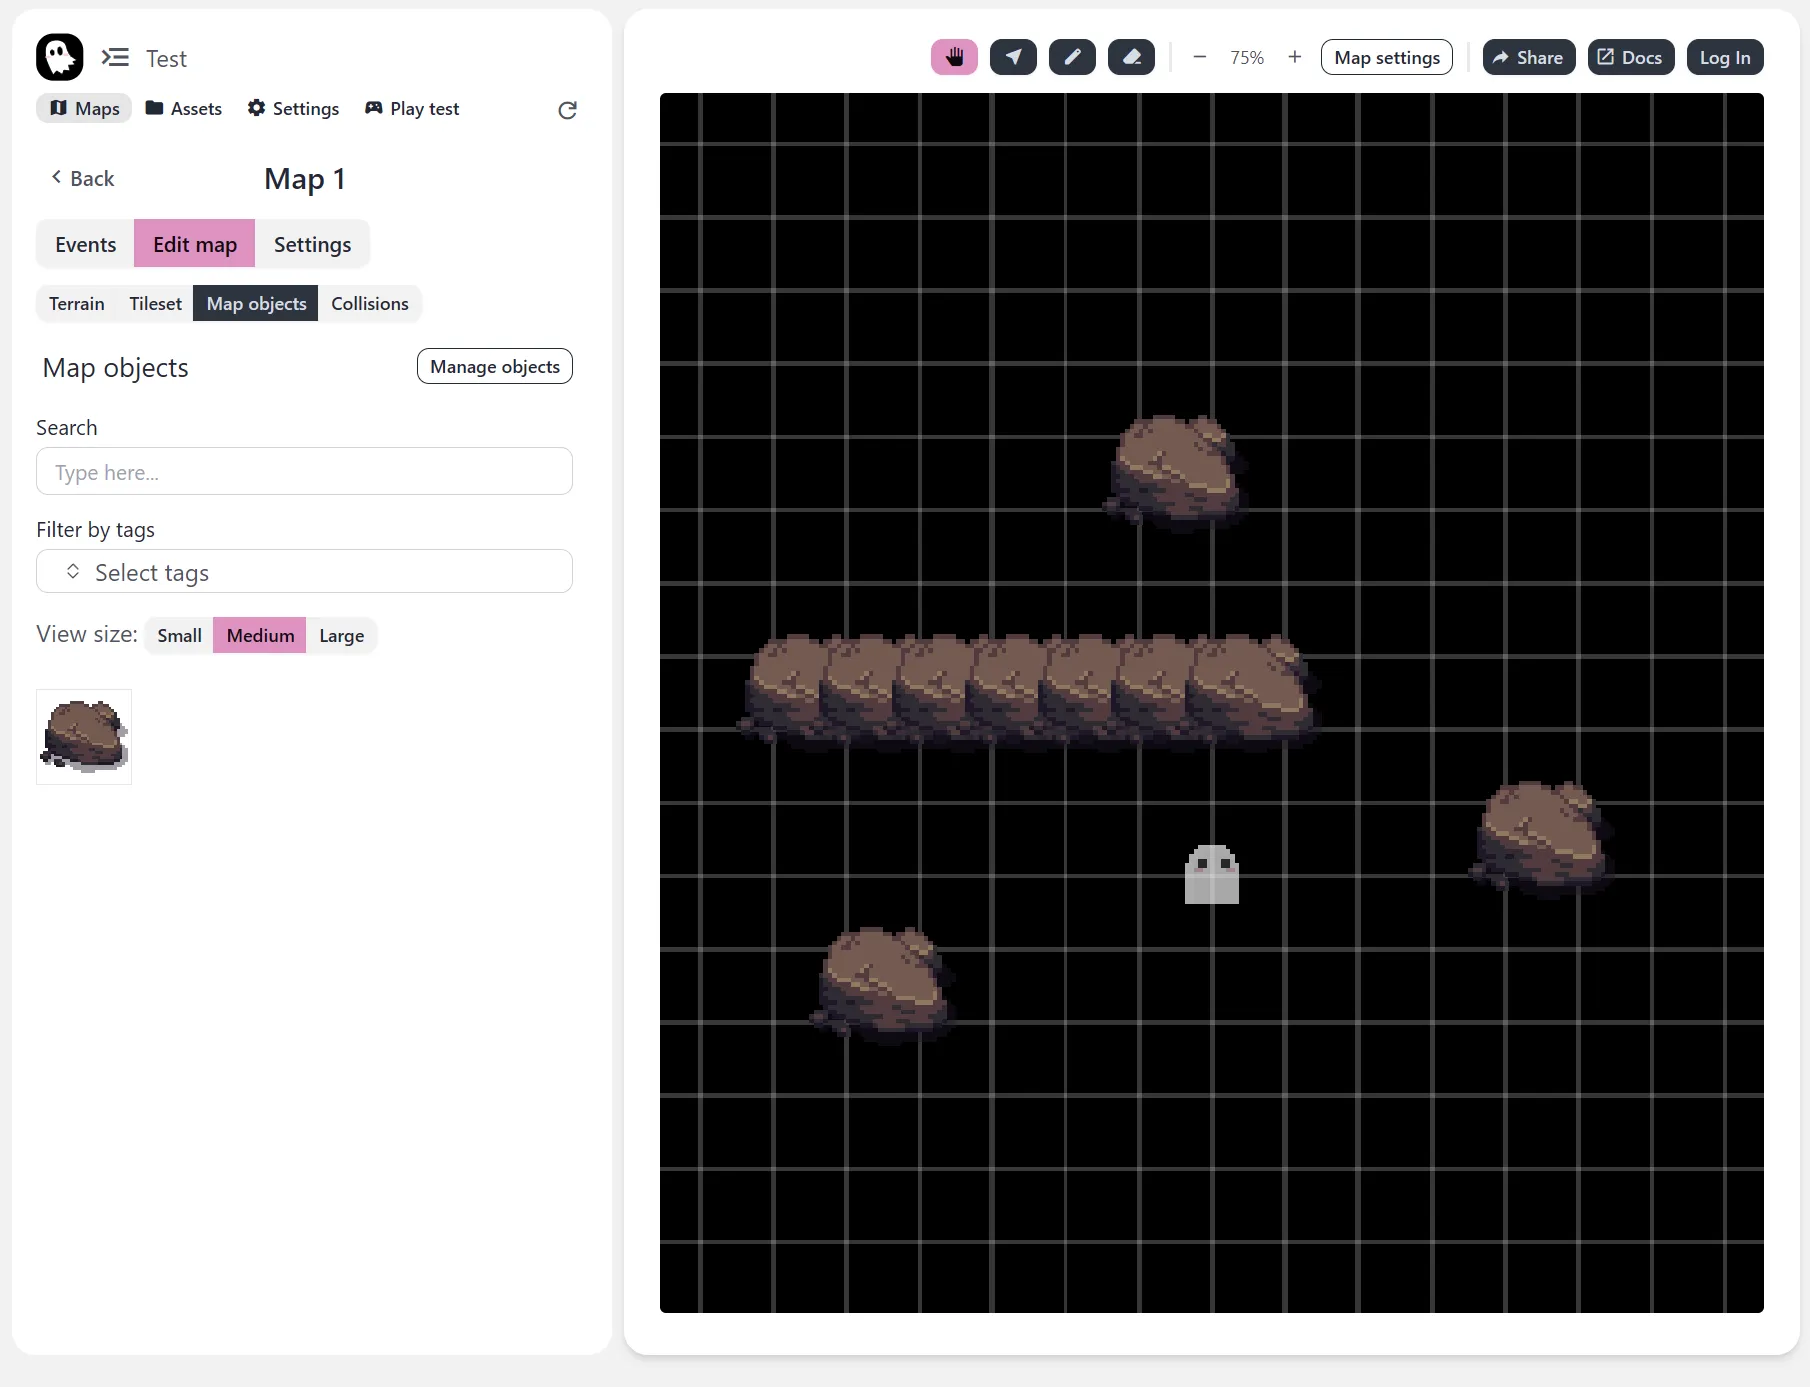Image resolution: width=1810 pixels, height=1387 pixels.
Task: Select the pencil draw tool
Action: [1072, 57]
